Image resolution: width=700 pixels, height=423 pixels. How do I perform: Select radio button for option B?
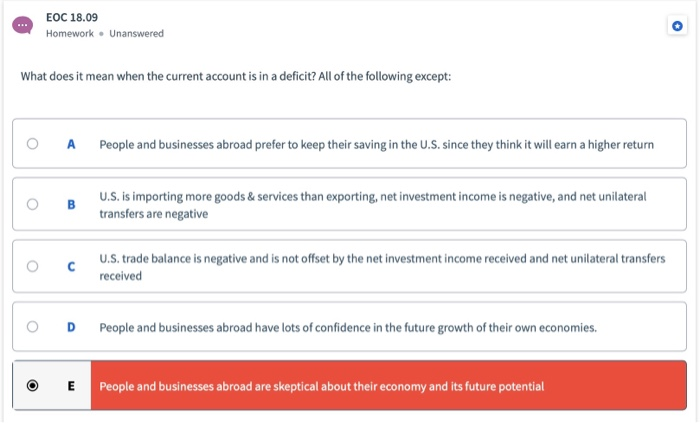coord(33,204)
